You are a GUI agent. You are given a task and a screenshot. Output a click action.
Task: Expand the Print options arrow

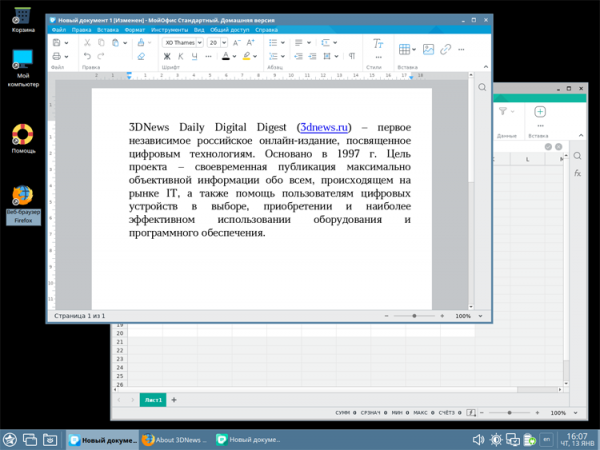click(66, 57)
